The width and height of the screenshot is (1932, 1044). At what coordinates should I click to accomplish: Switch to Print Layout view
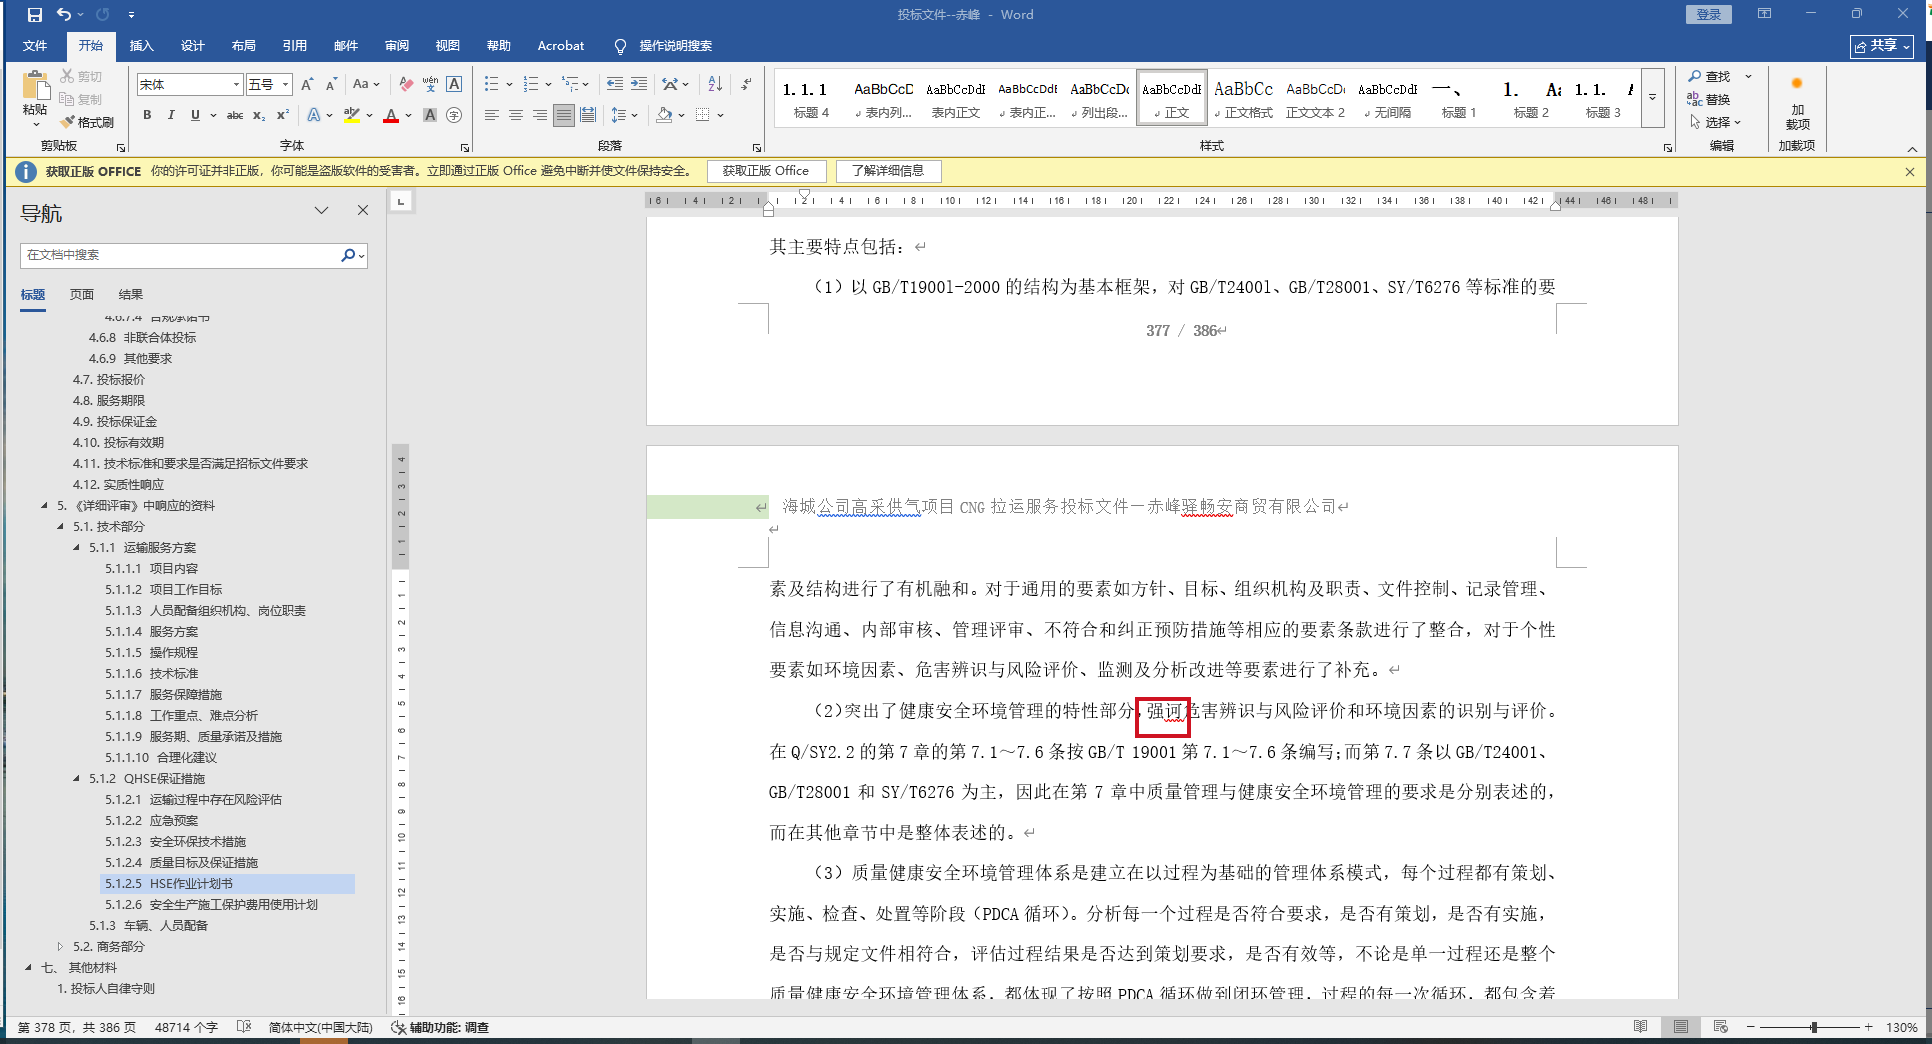click(x=1681, y=1027)
